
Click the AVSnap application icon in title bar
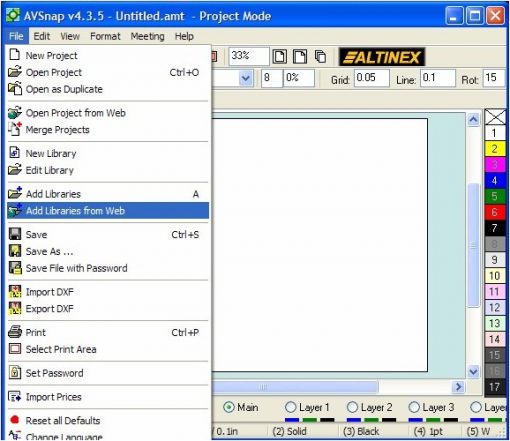click(x=13, y=15)
